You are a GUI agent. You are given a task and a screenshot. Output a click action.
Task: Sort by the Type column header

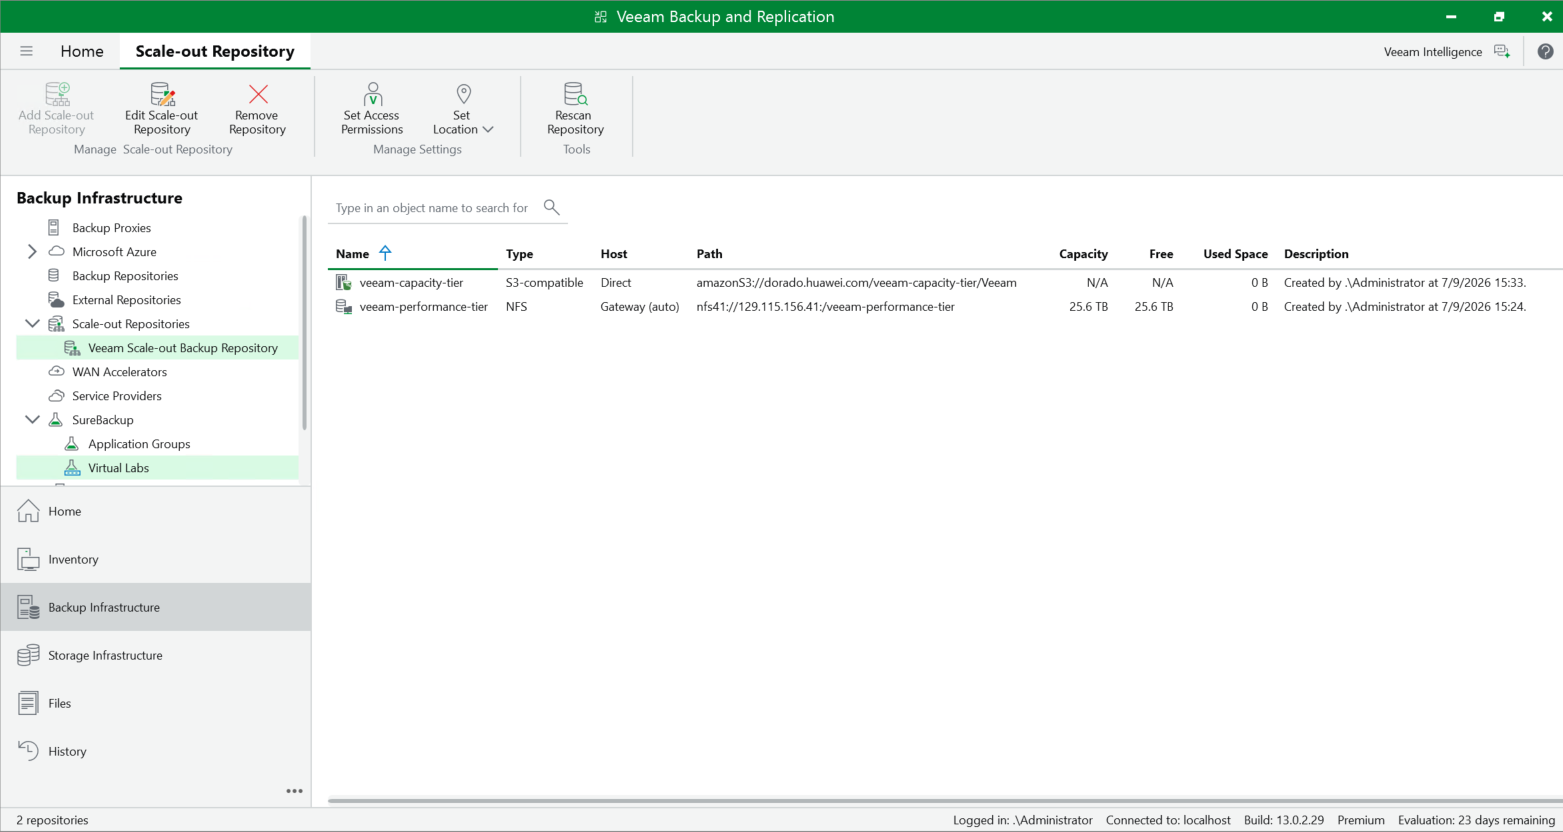click(519, 254)
